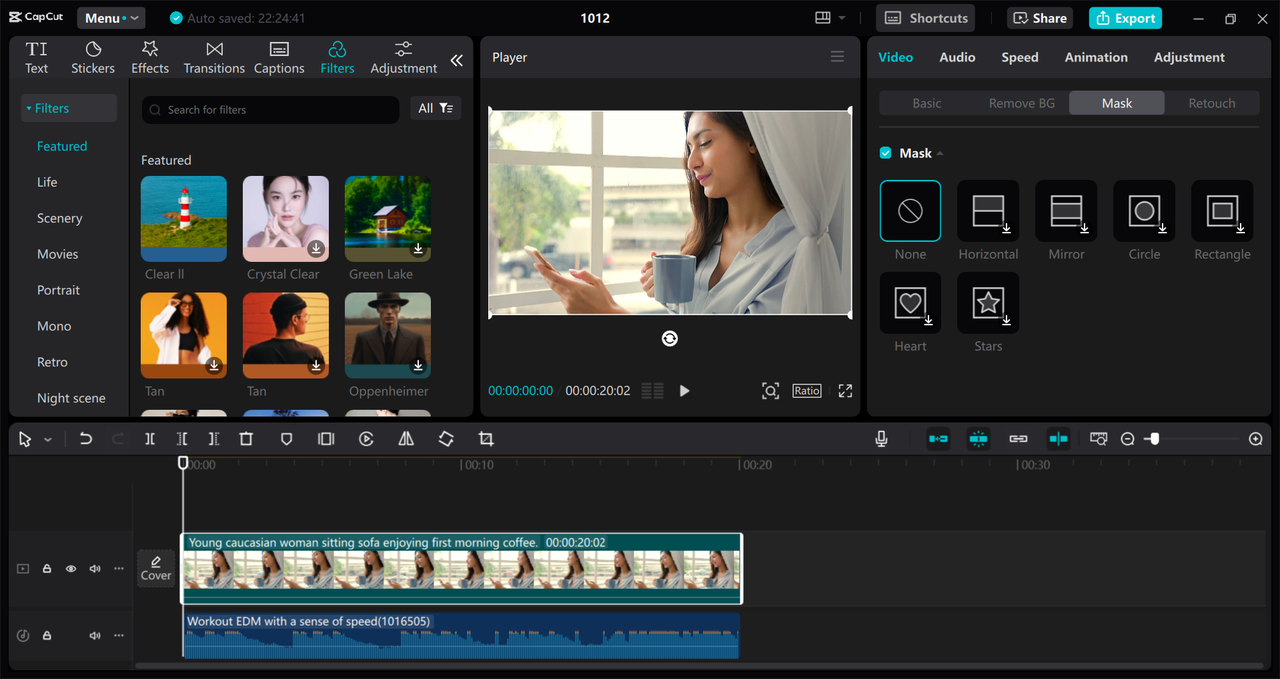The width and height of the screenshot is (1280, 679).
Task: Toggle visibility eye on video track
Action: pos(71,569)
